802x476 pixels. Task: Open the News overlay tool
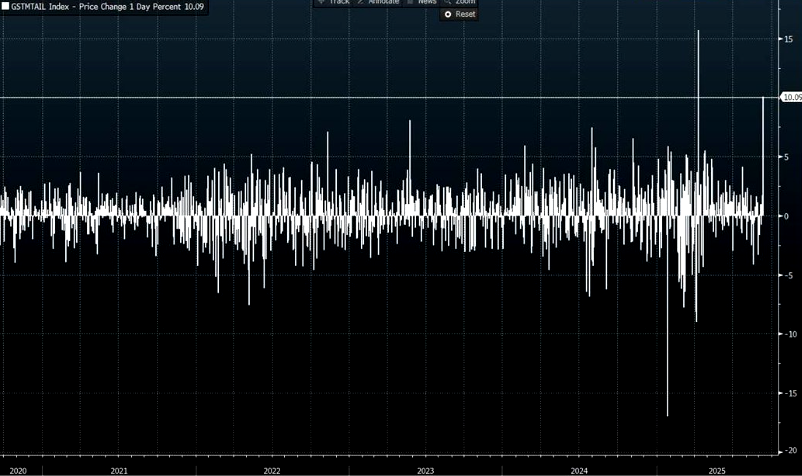(x=425, y=2)
